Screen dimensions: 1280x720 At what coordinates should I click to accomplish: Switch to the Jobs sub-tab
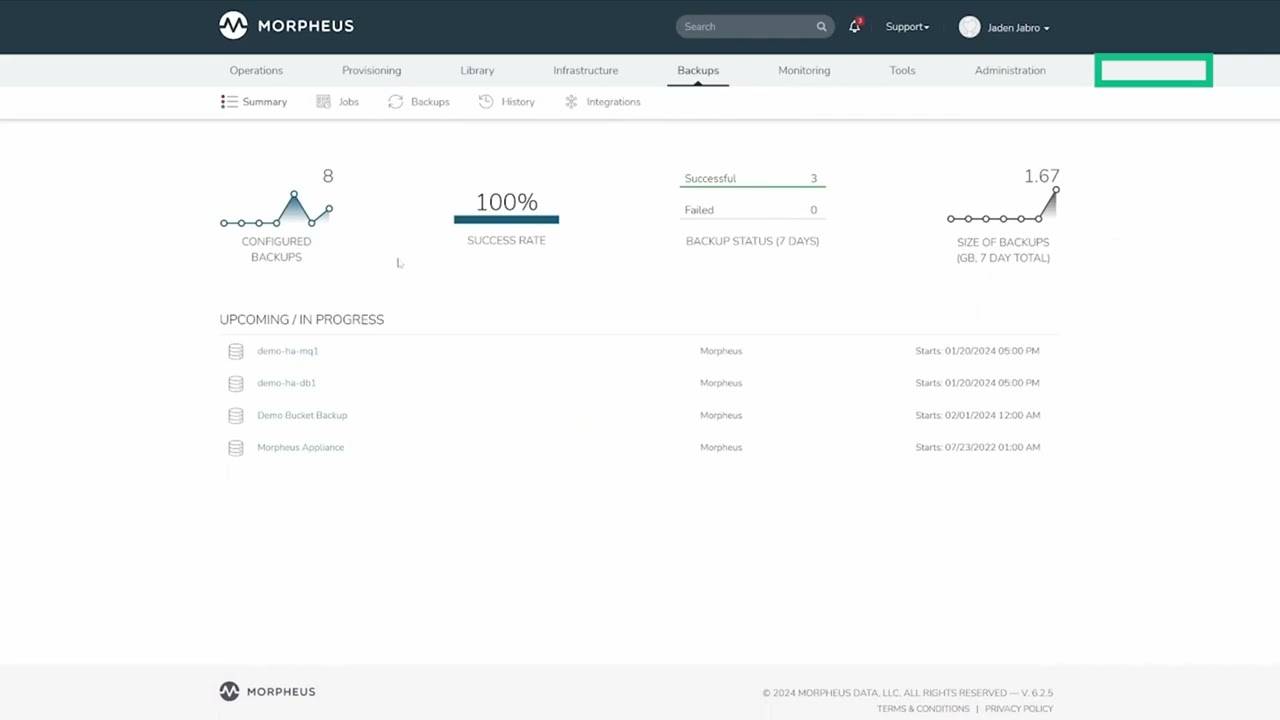pyautogui.click(x=337, y=102)
